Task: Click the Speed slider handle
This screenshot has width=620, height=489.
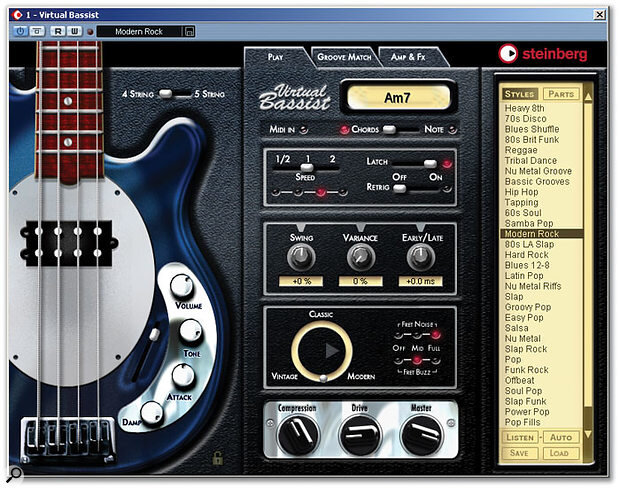Action: (307, 168)
